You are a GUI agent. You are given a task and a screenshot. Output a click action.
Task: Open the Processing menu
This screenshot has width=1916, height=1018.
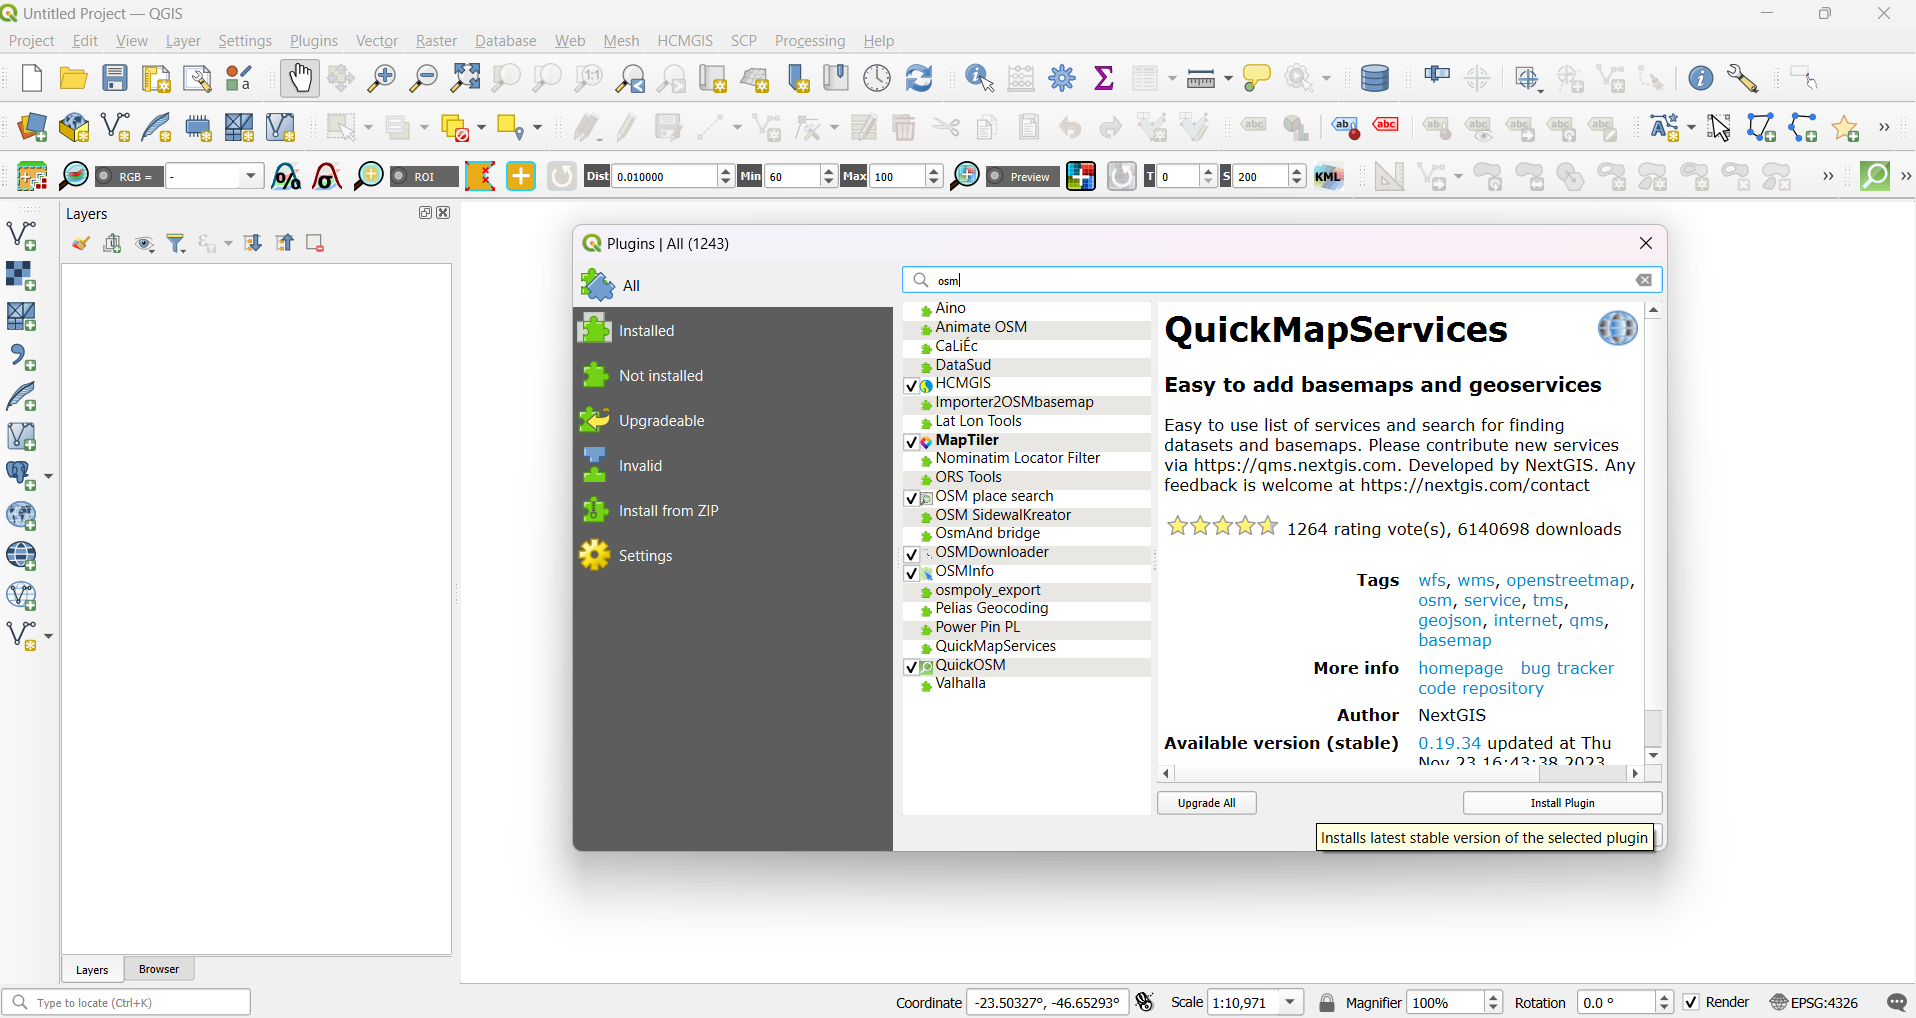810,41
